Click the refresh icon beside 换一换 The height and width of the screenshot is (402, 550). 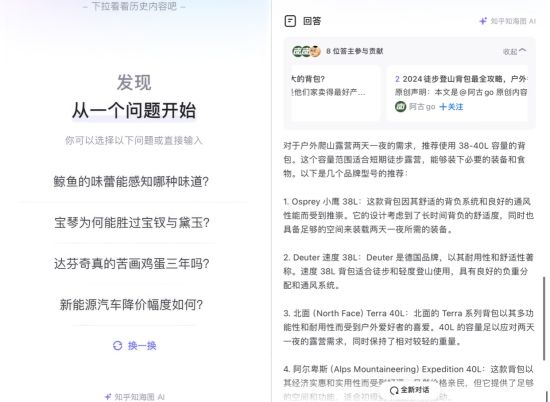pyautogui.click(x=118, y=346)
